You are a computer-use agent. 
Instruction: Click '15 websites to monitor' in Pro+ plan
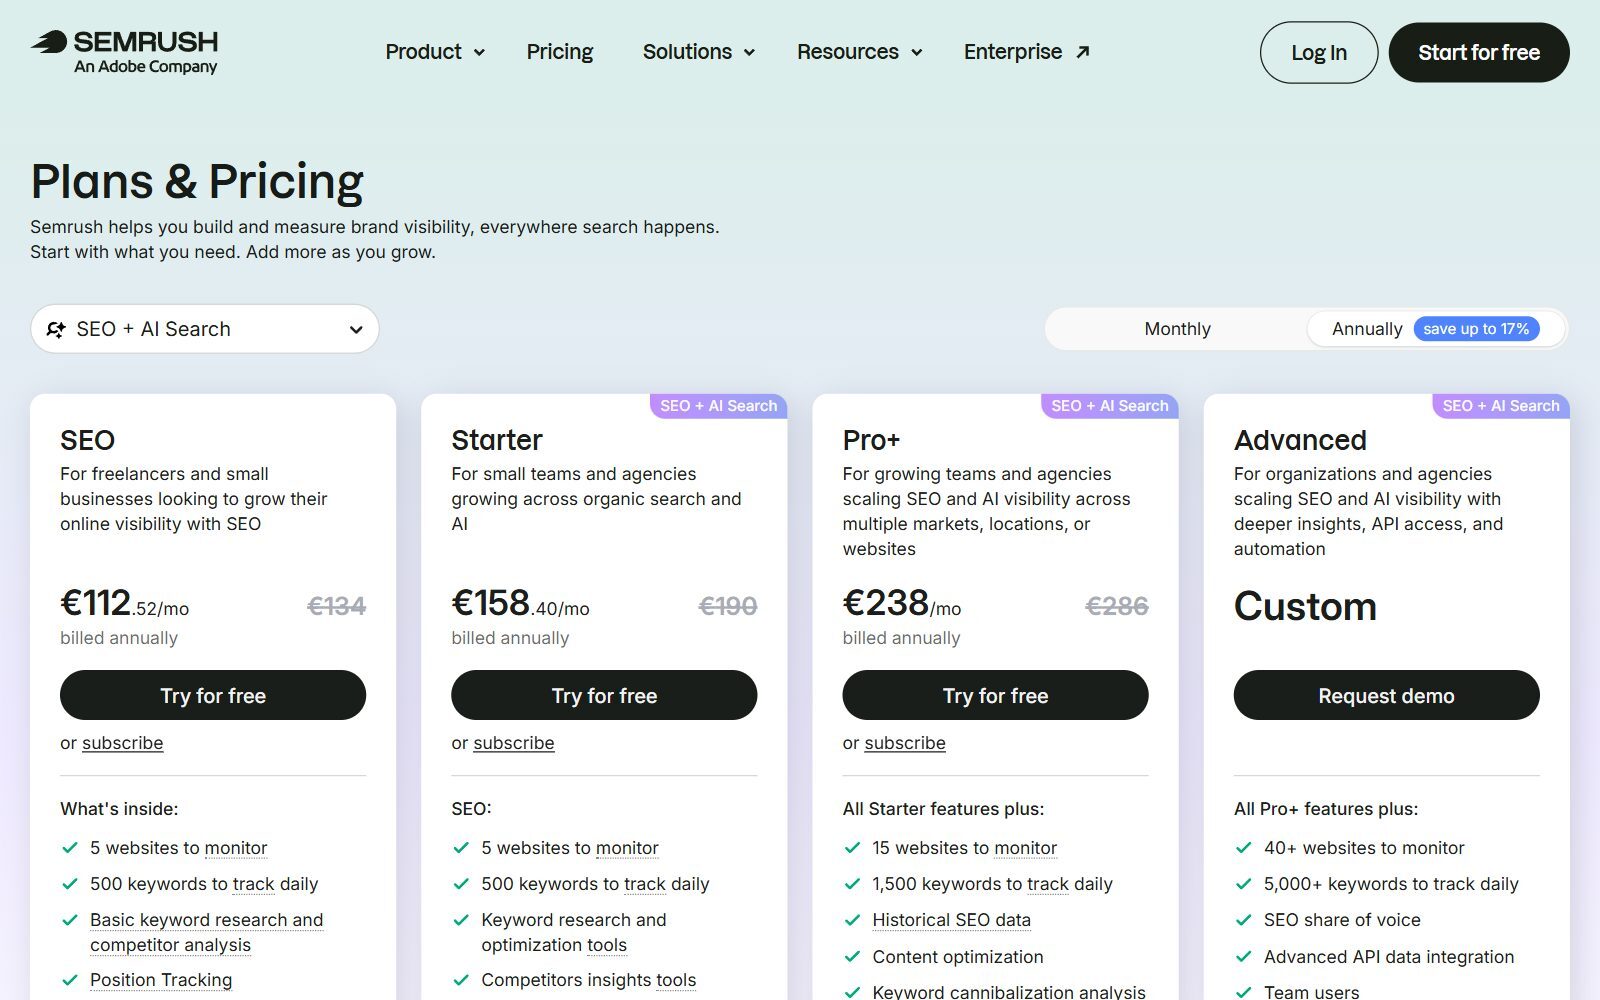tap(965, 848)
